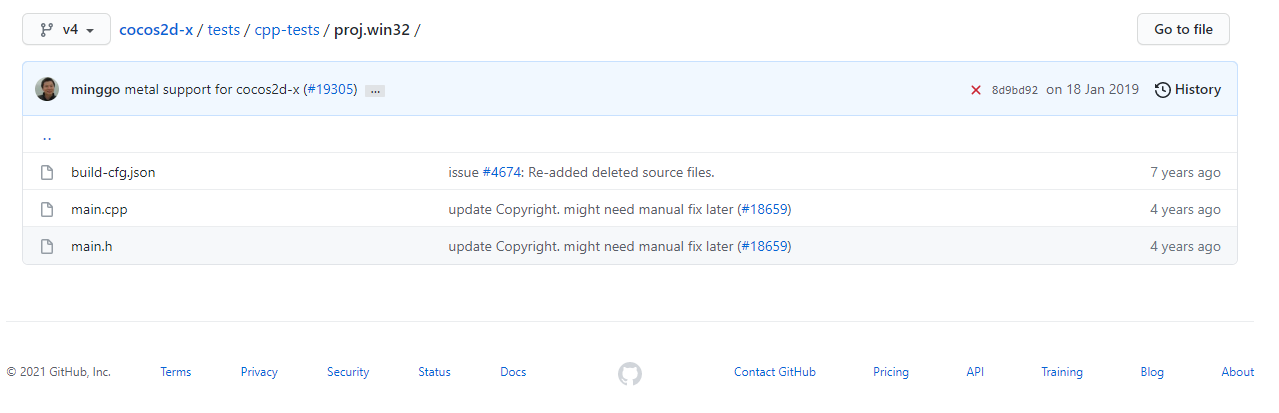Click the build-cfg.json file icon
Screen dimensions: 1279x413
[46, 172]
